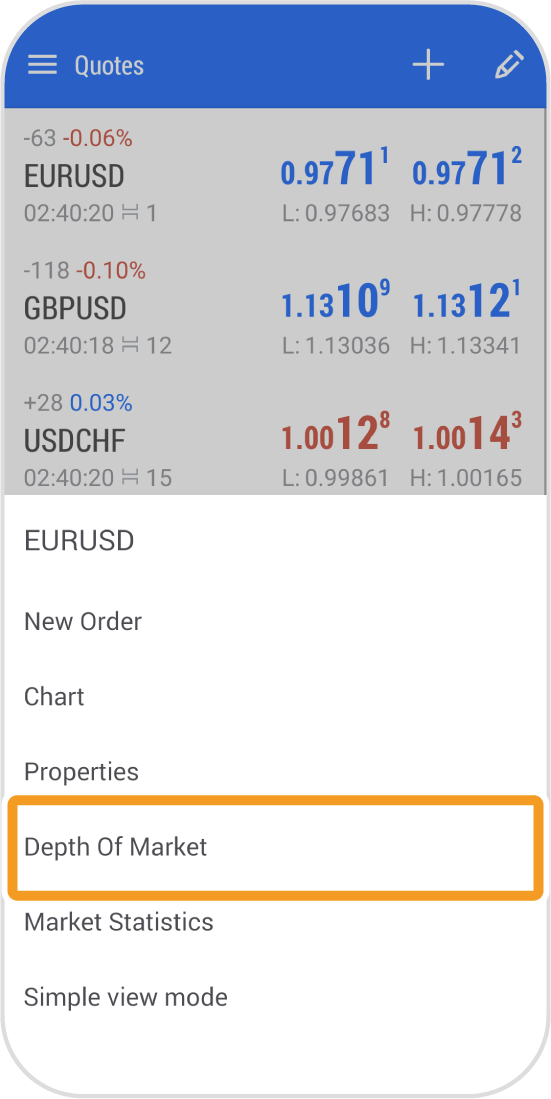Click the EURUSD spread icon
Screen dimensions: 551x1099
coord(130,212)
